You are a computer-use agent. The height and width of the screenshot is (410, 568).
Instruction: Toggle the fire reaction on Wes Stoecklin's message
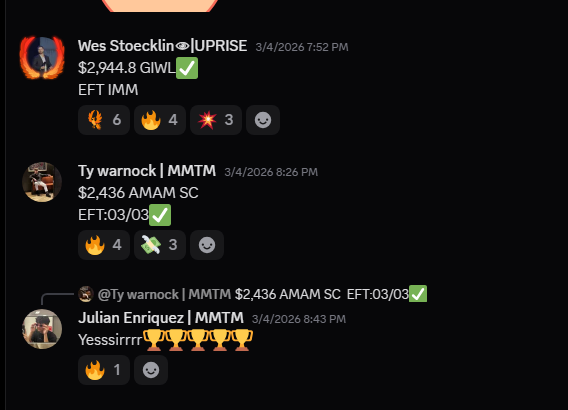[160, 120]
